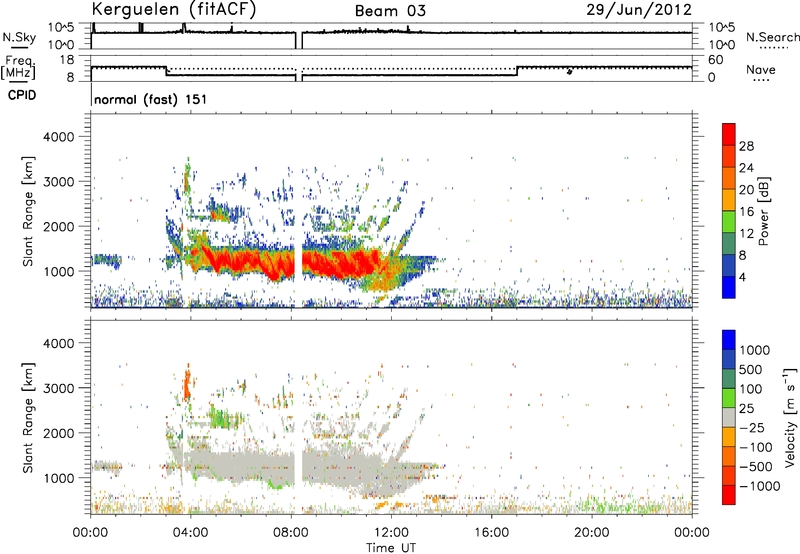Image resolution: width=800 pixels, height=554 pixels.
Task: Click the "Beam 03" header label
Action: 390,11
